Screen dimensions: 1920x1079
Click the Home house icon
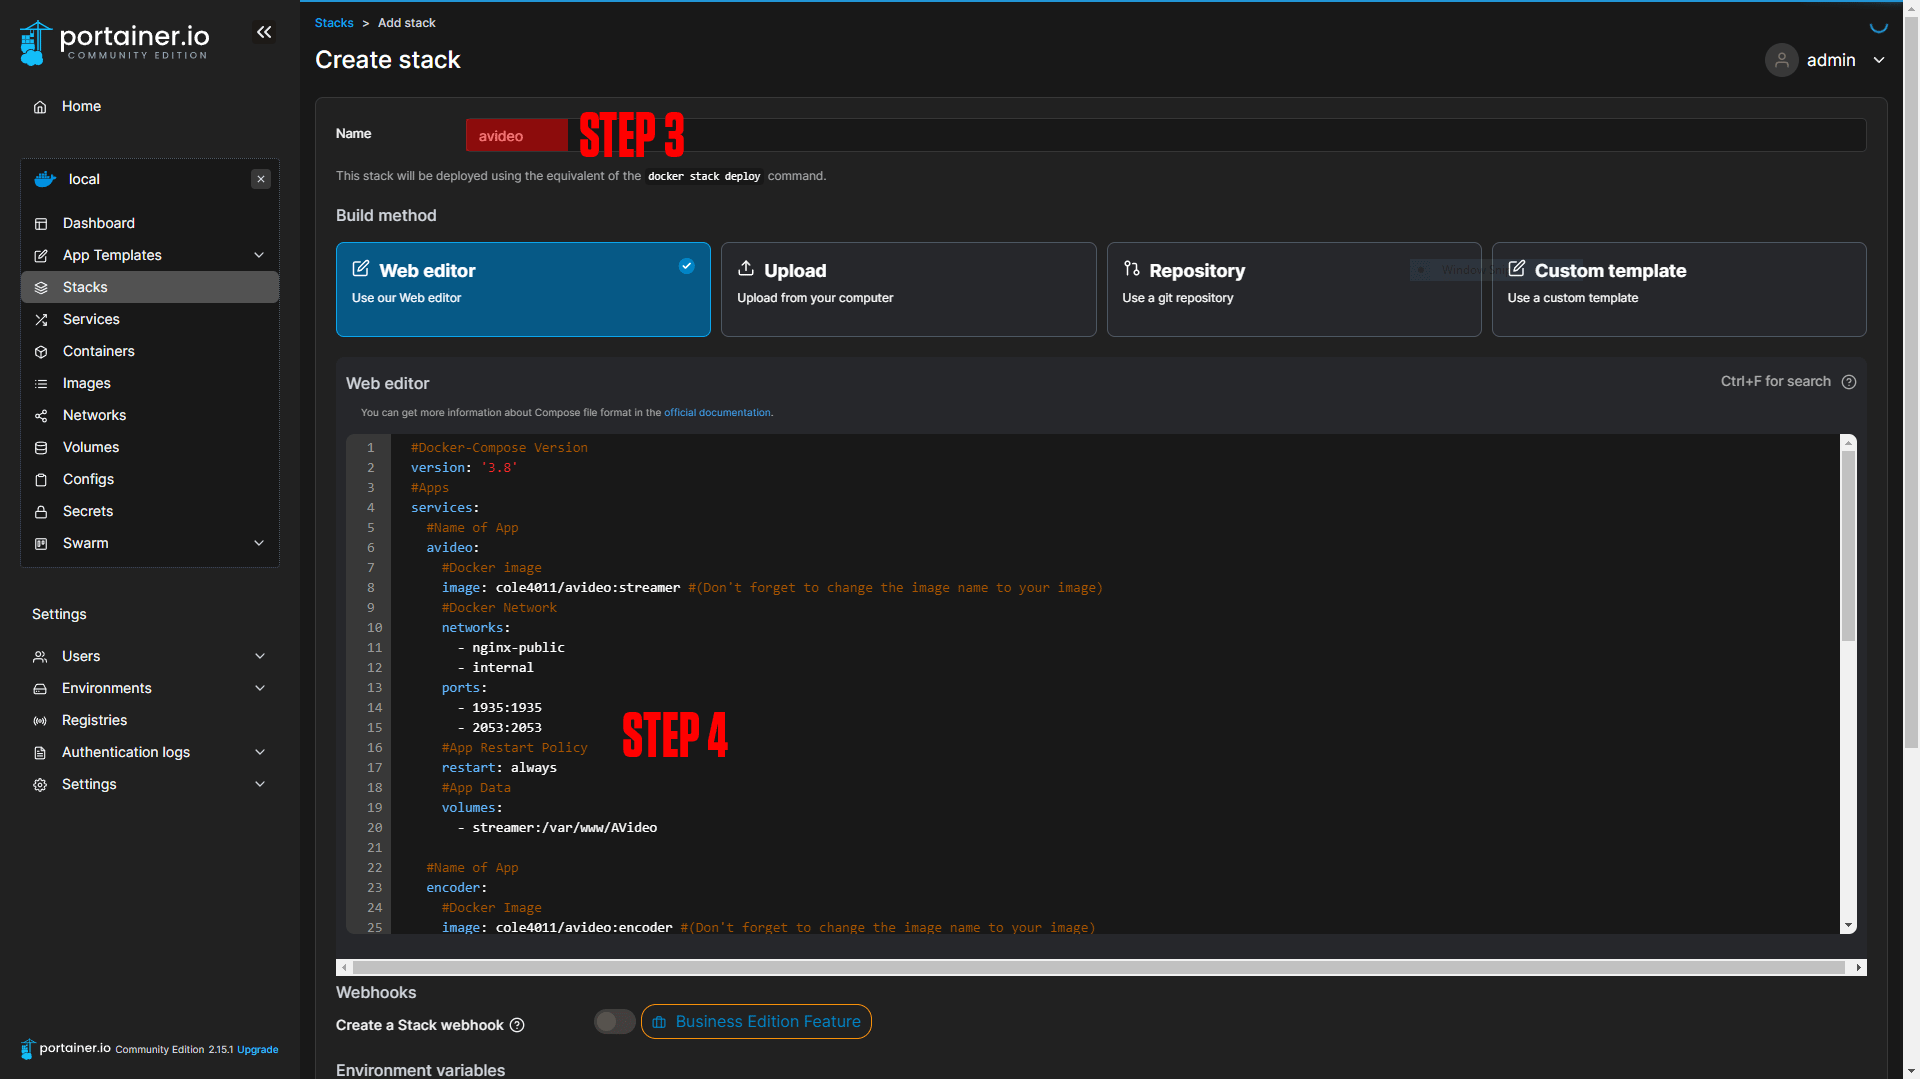coord(40,107)
